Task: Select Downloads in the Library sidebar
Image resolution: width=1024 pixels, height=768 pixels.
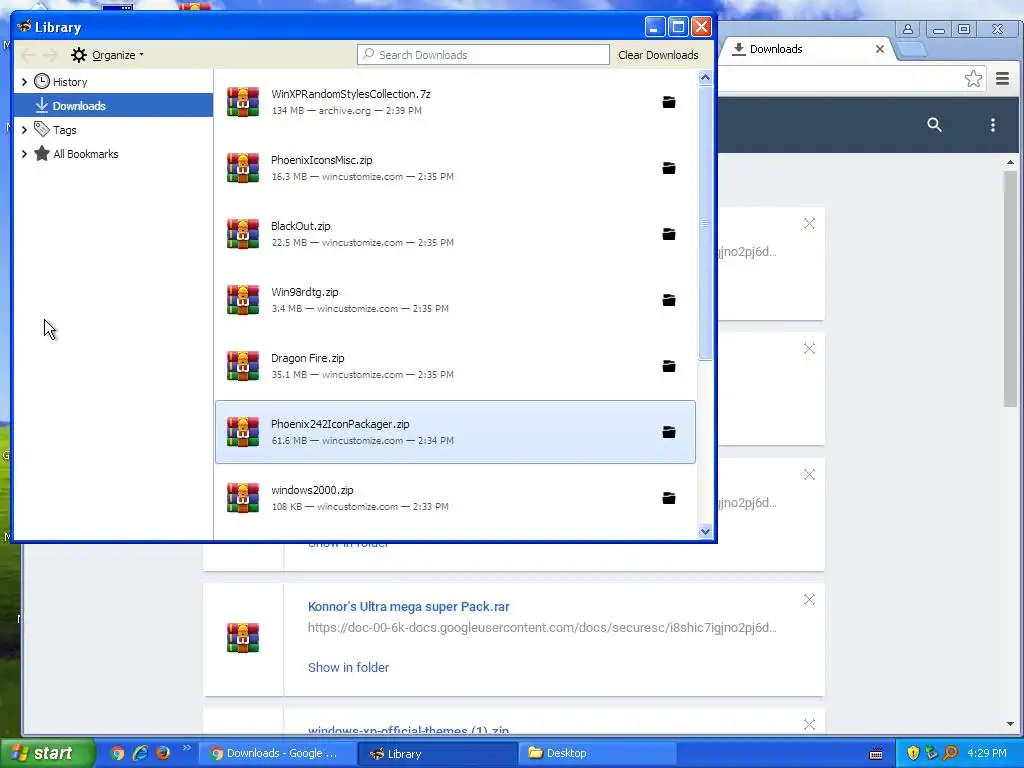Action: 113,106
